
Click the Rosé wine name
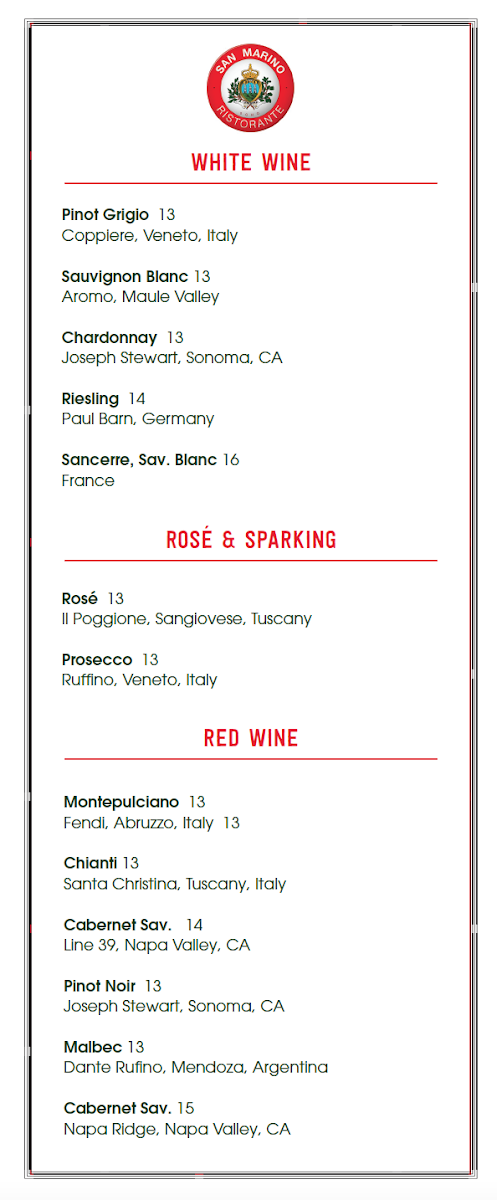[x=80, y=599]
